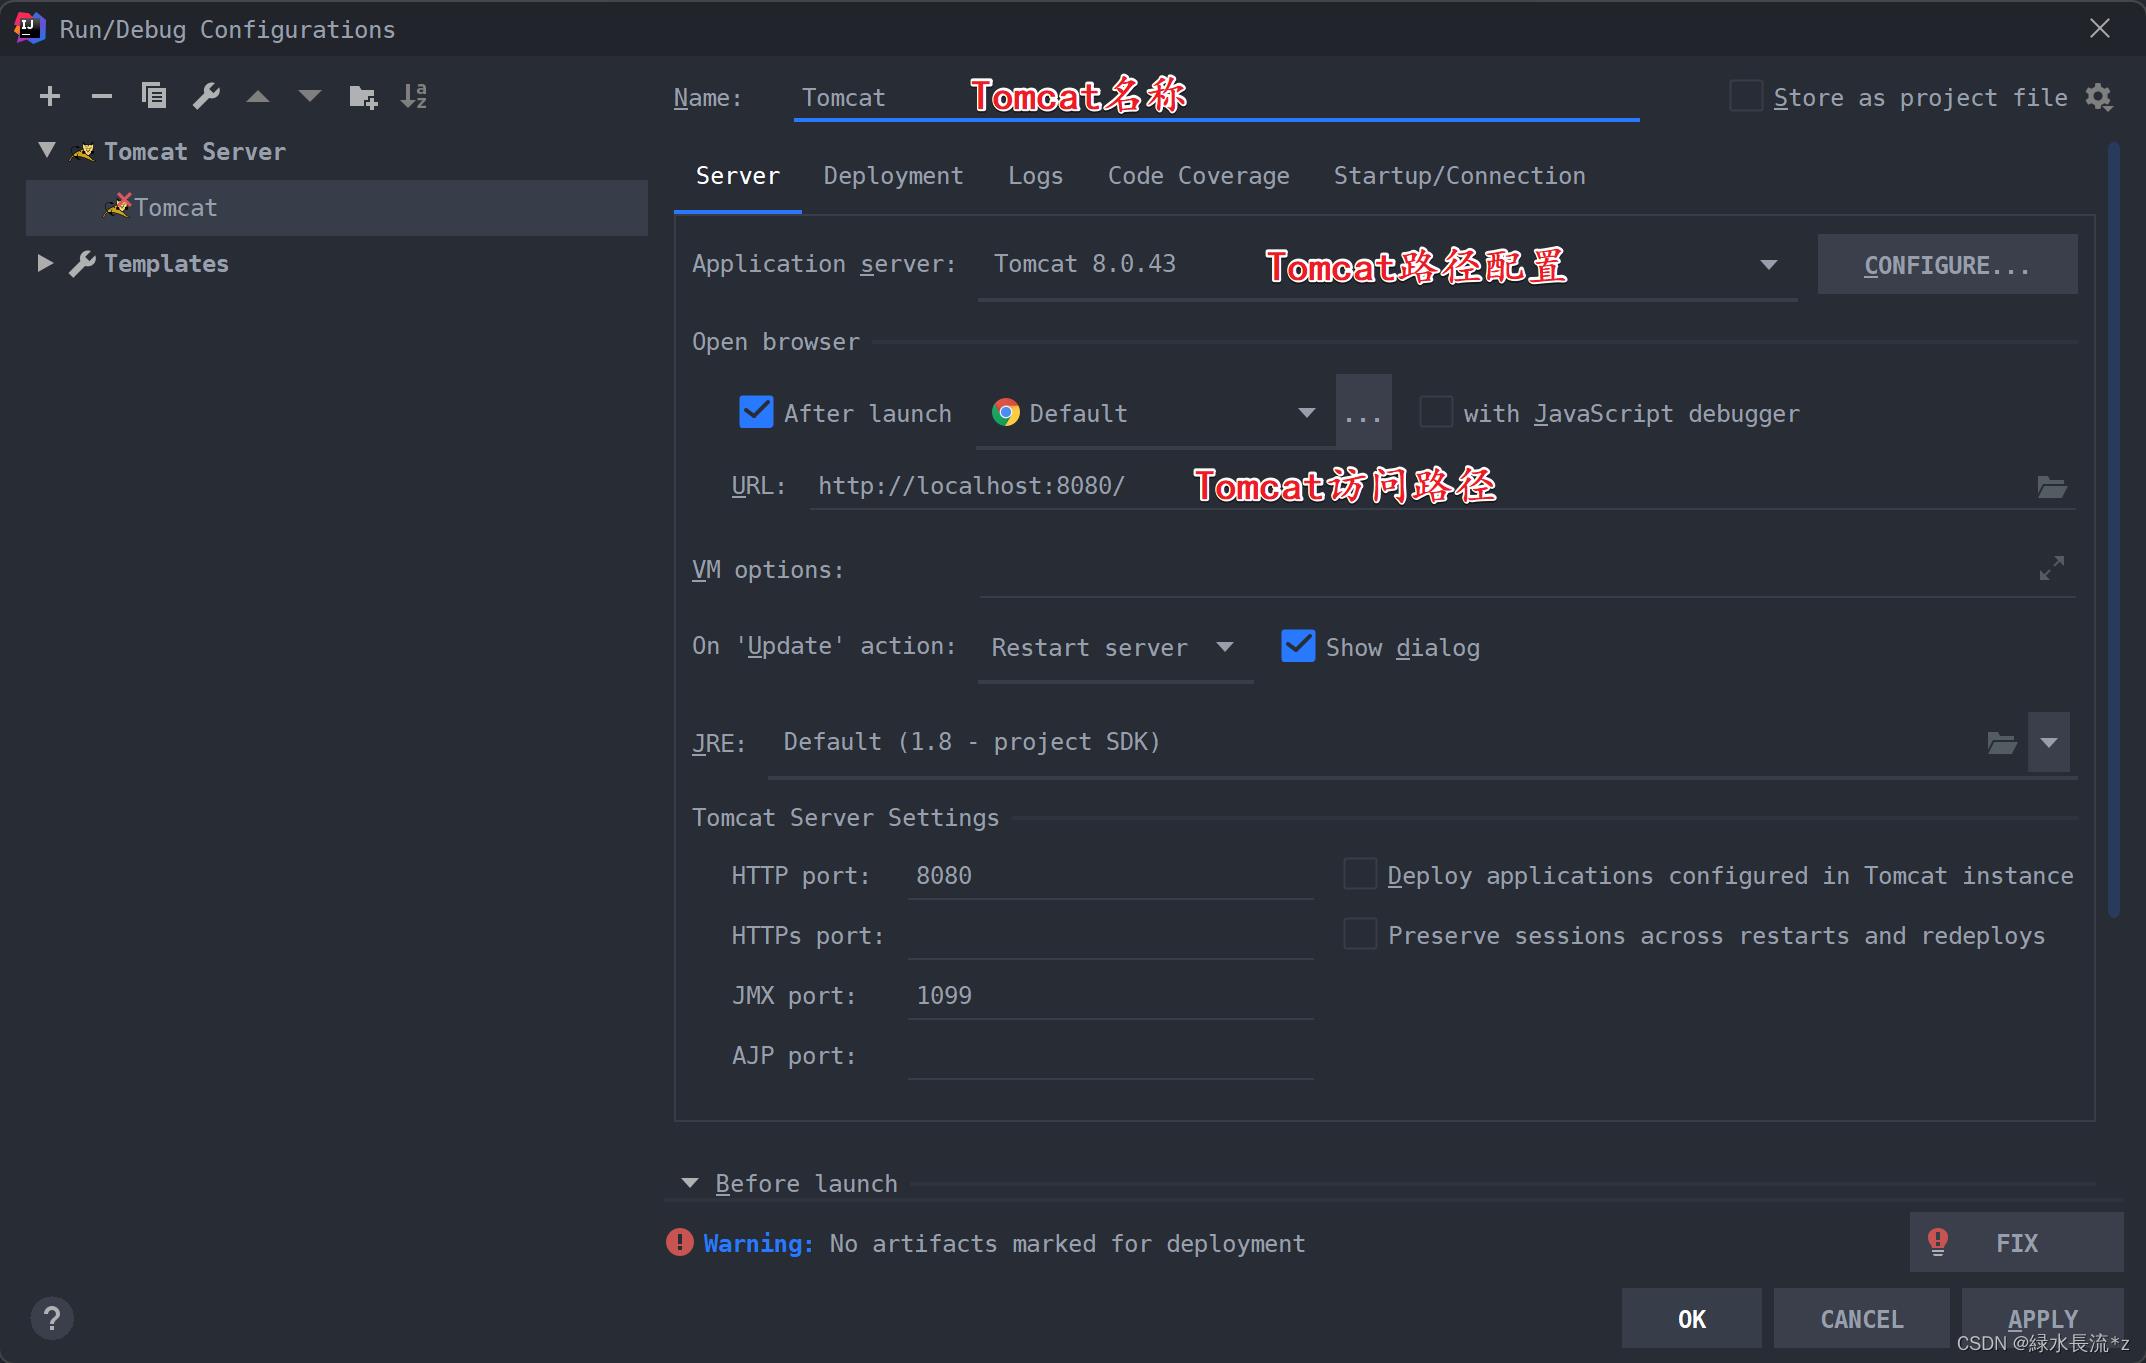Open edit templates wrench icon
The width and height of the screenshot is (2146, 1363).
coord(206,96)
